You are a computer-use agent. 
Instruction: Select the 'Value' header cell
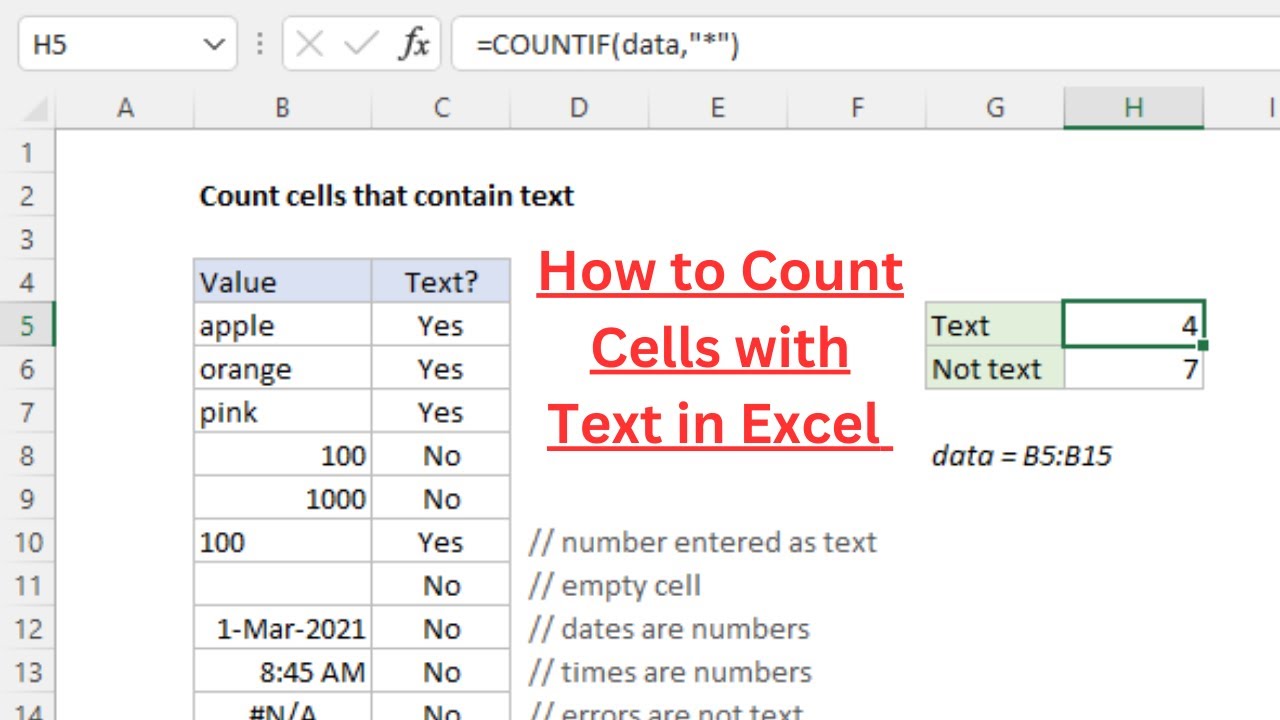pos(283,282)
